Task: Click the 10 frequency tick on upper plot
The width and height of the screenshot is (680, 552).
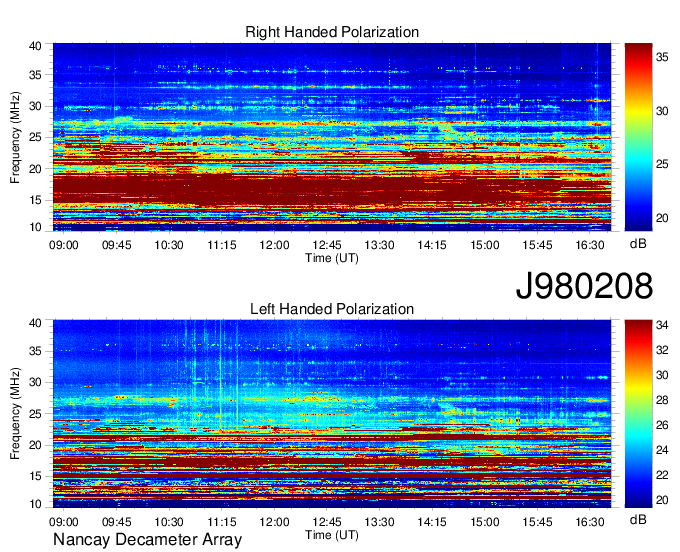Action: [36, 227]
